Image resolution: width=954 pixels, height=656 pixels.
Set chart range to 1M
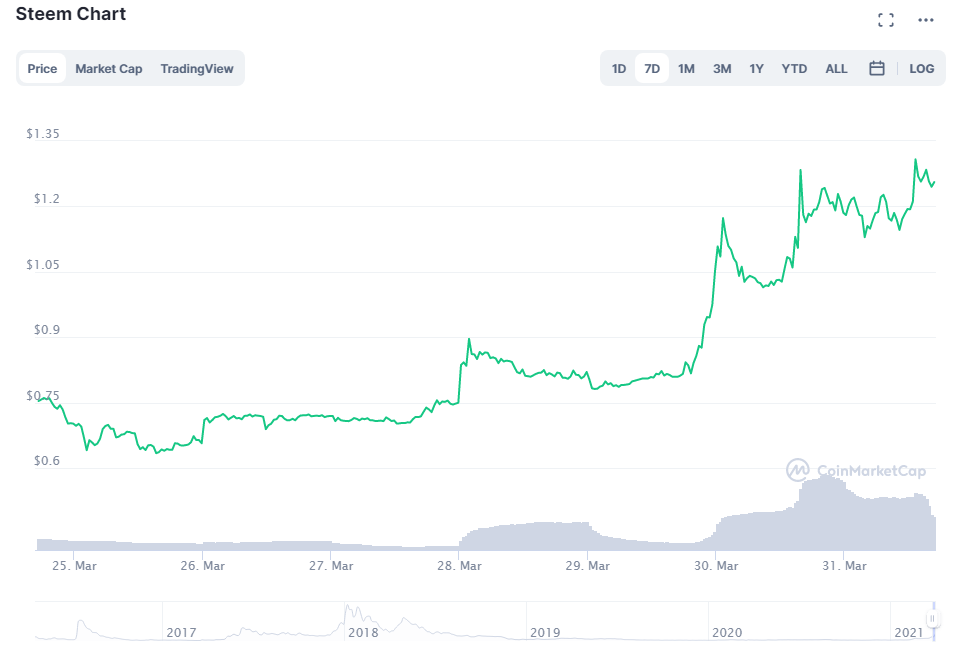coord(686,69)
